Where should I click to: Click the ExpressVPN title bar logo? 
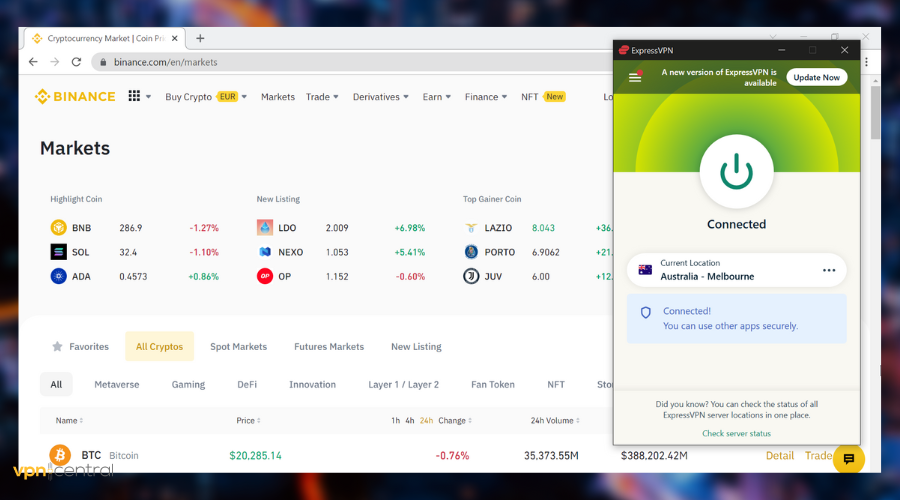coord(624,51)
